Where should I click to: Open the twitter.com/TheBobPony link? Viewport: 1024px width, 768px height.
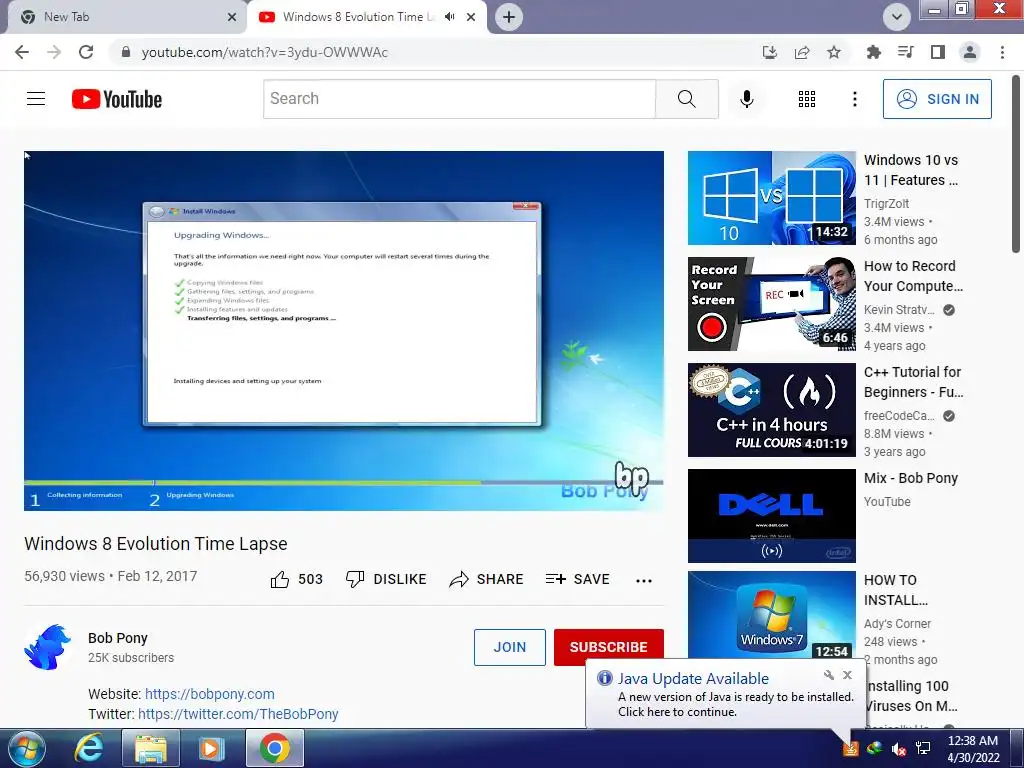click(238, 714)
